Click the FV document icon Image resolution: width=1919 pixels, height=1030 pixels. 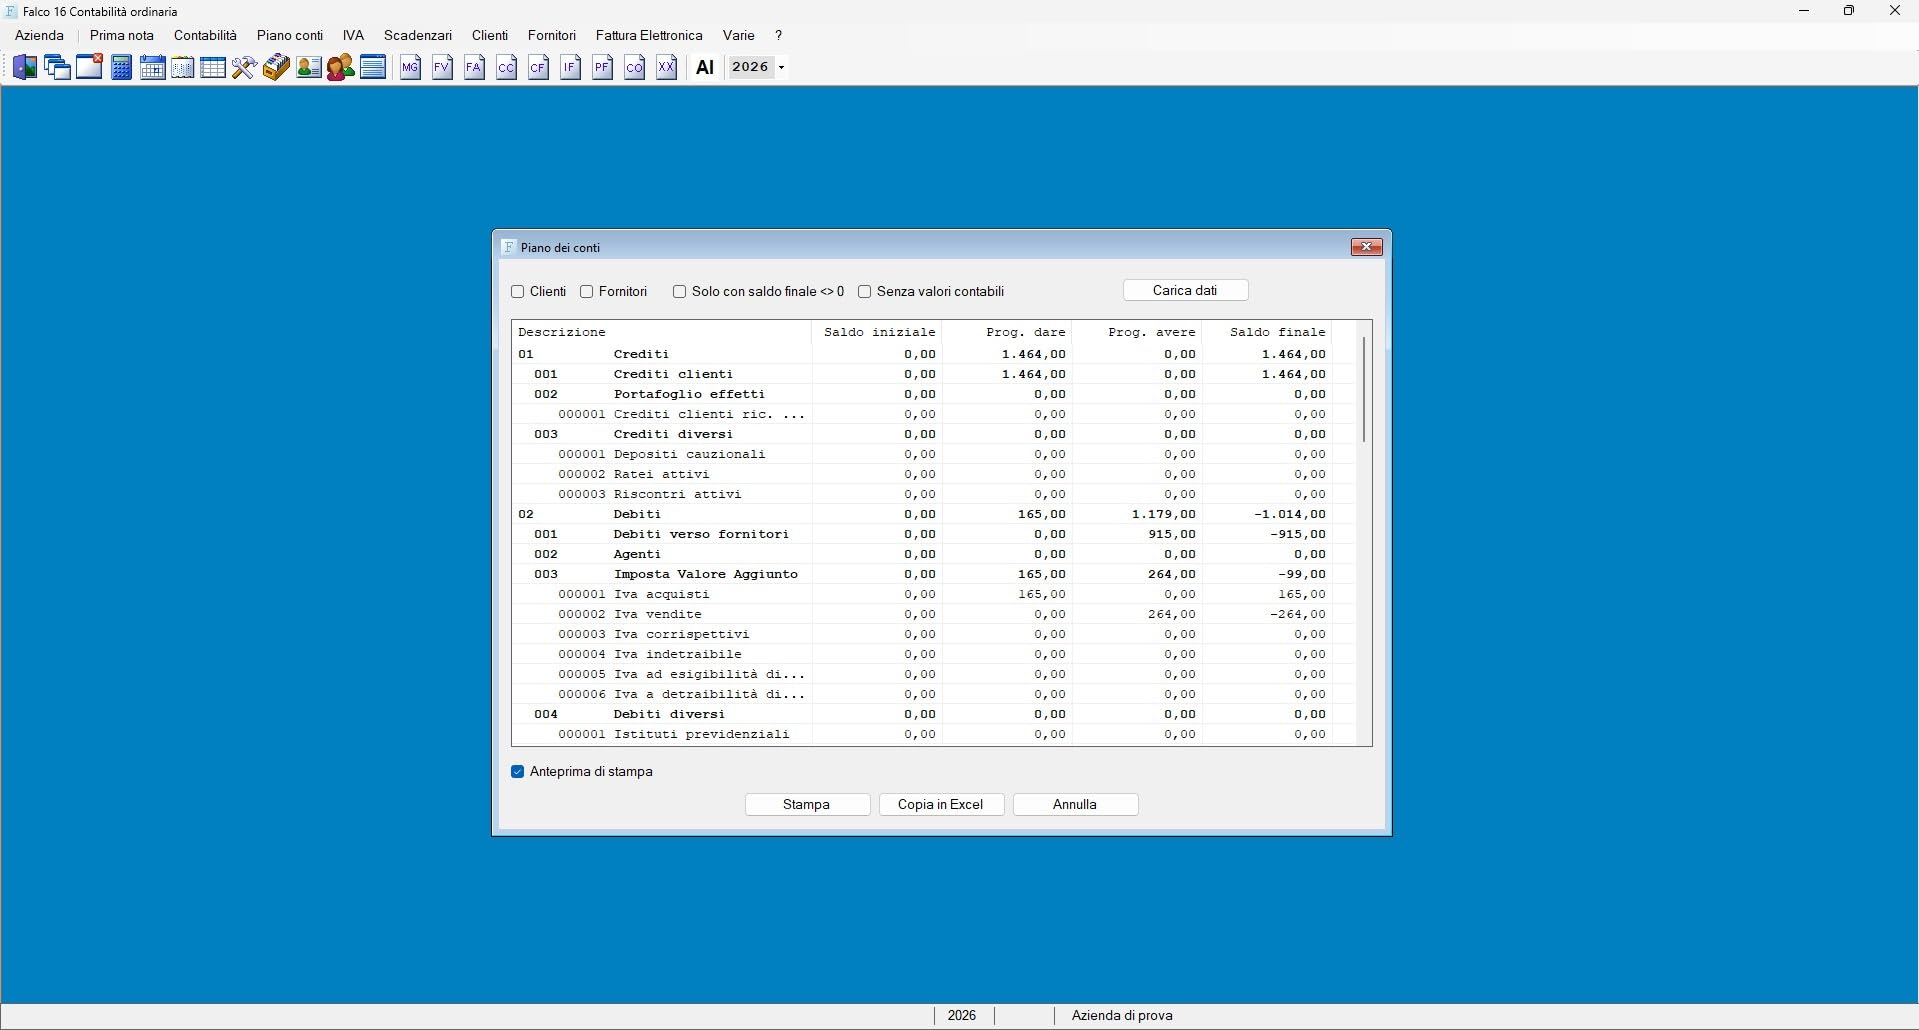coord(443,68)
